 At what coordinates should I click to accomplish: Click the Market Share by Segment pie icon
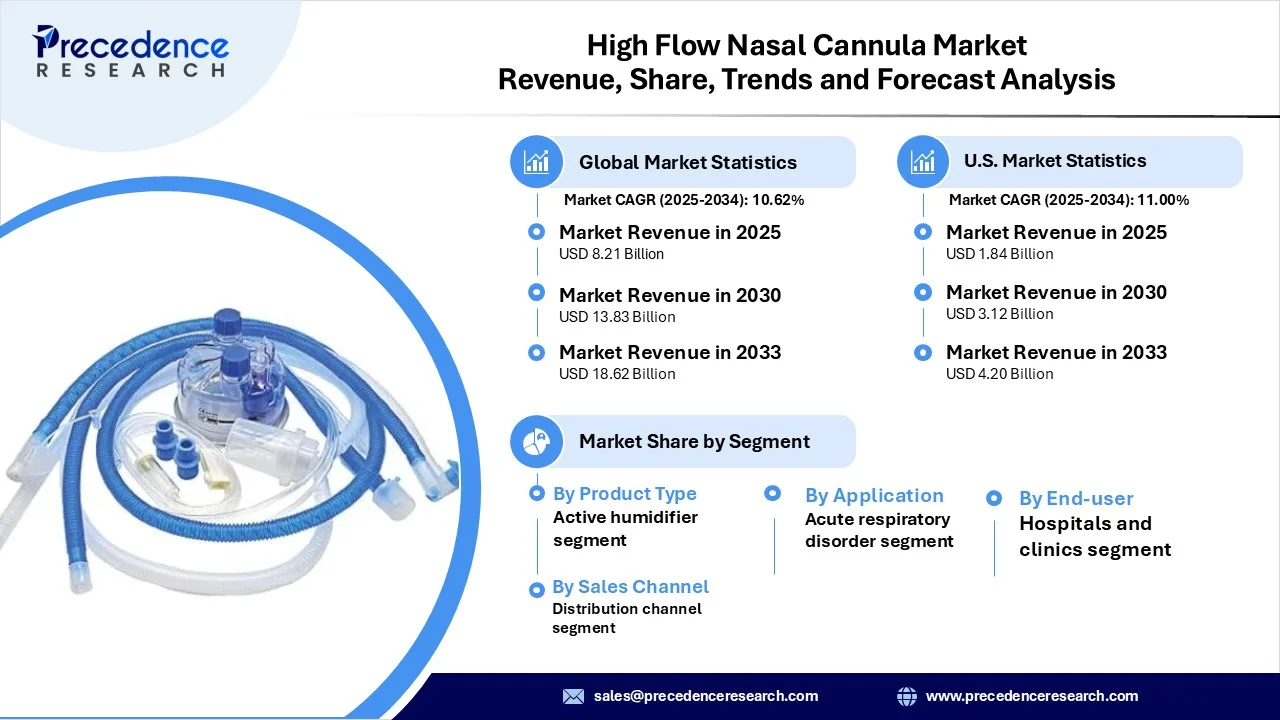537,441
